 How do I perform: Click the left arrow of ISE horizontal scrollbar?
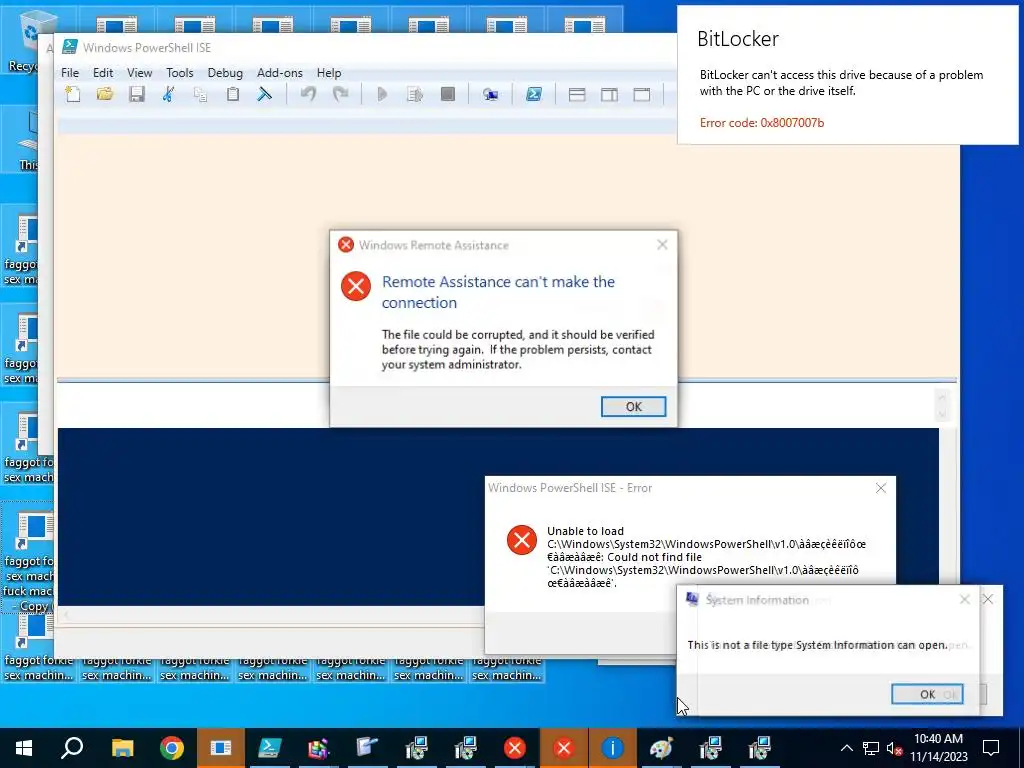(x=66, y=615)
